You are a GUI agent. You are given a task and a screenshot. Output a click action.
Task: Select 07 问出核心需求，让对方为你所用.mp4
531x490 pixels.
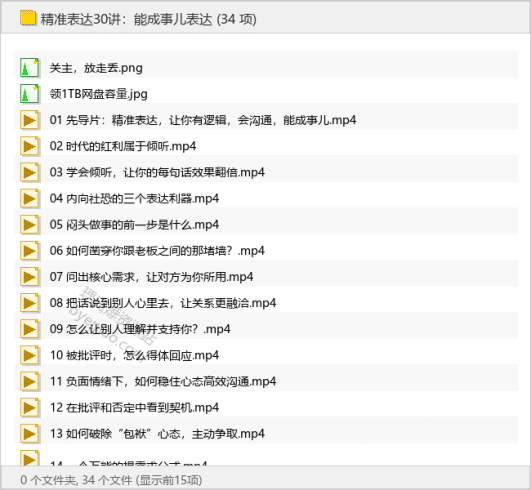pos(151,277)
